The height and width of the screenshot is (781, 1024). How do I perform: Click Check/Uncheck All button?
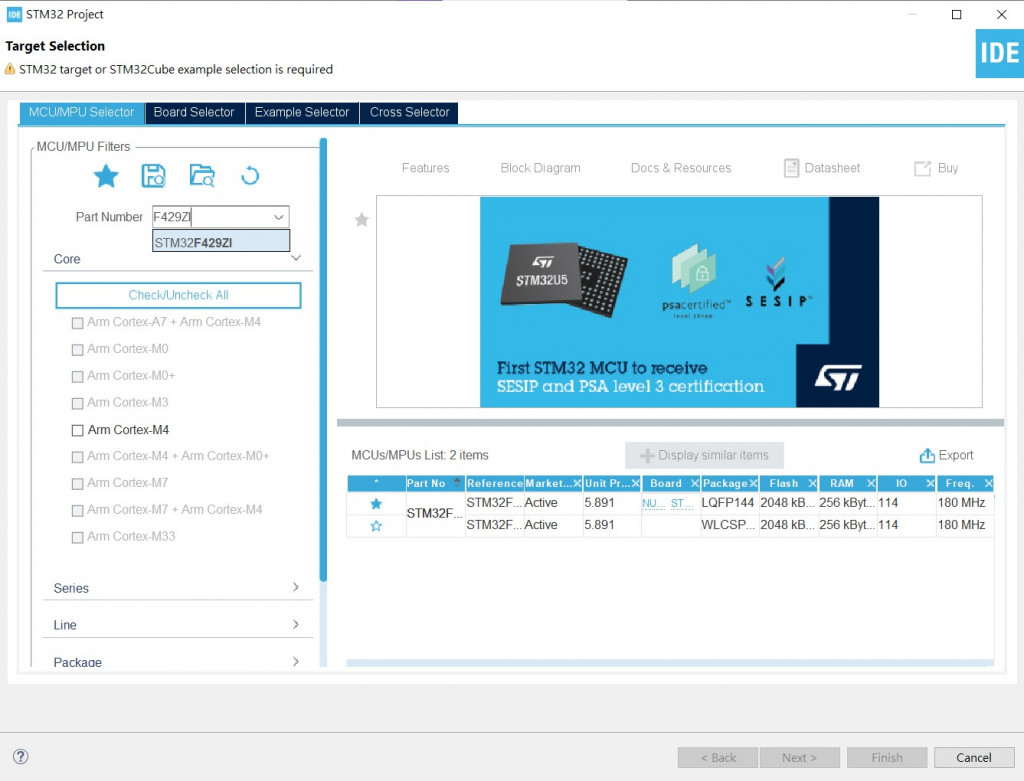(178, 295)
